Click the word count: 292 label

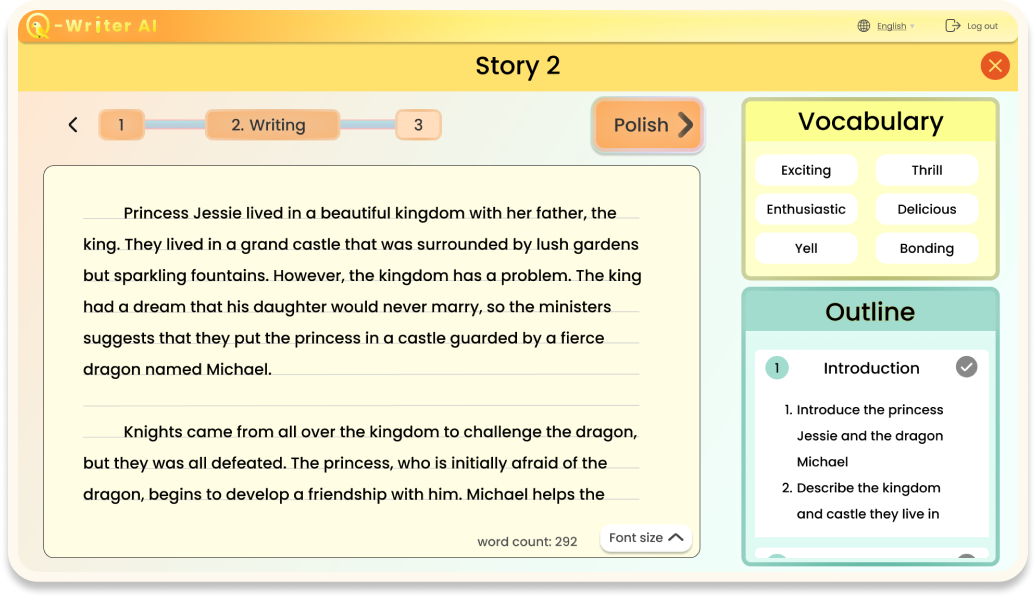(x=527, y=542)
